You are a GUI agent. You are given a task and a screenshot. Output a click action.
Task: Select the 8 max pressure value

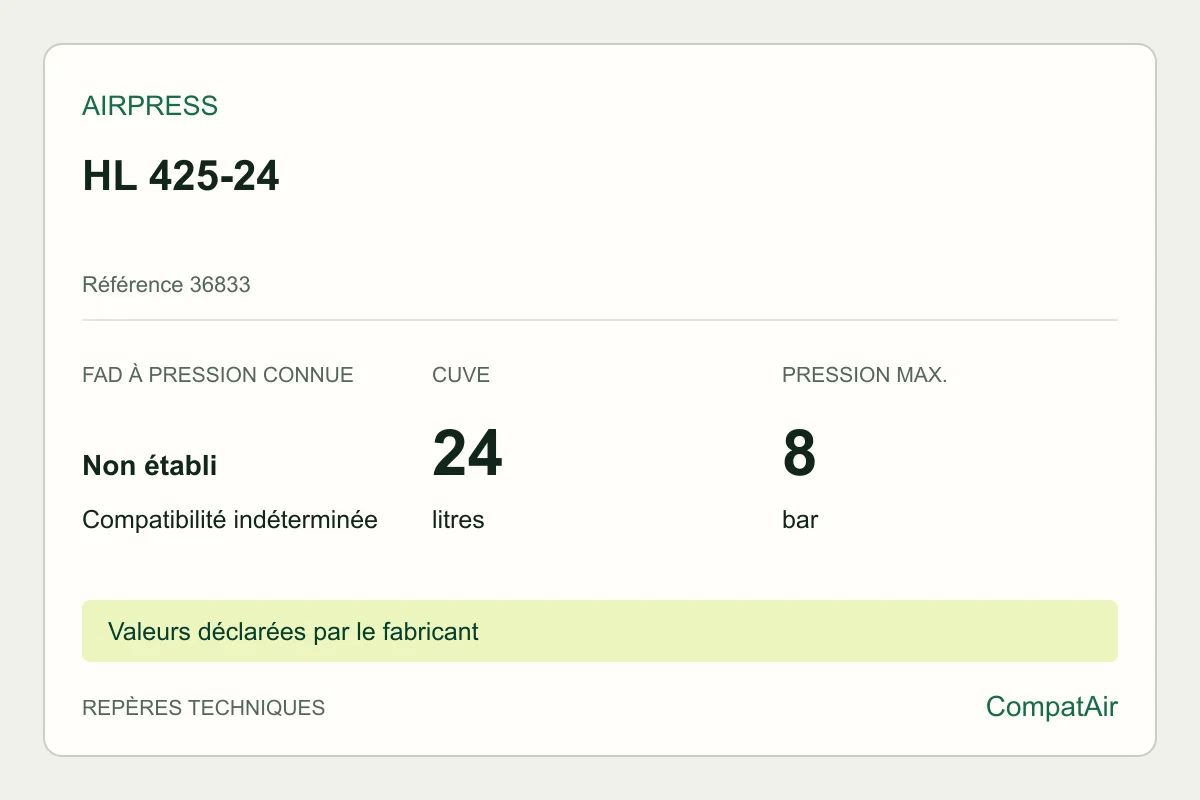(x=799, y=454)
